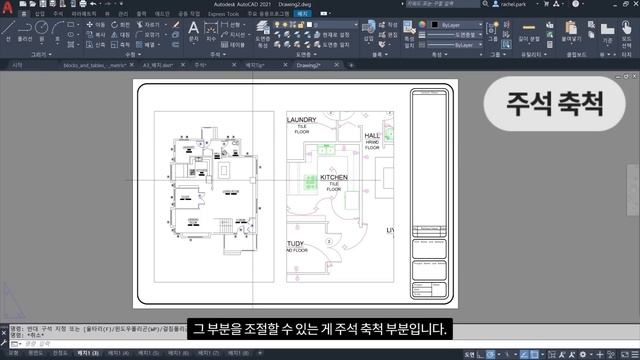This screenshot has width=640, height=360.
Task: Click the new drawing plus tab button
Action: [351, 65]
